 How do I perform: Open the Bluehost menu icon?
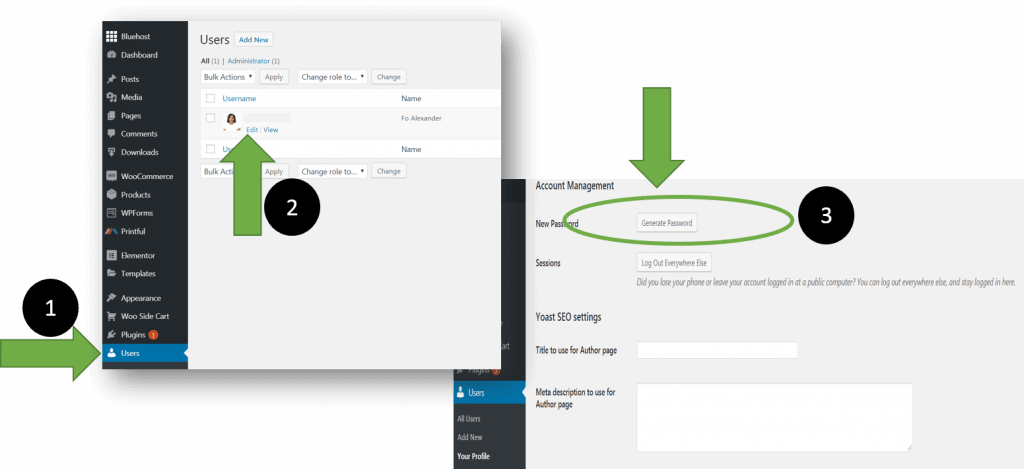point(111,37)
